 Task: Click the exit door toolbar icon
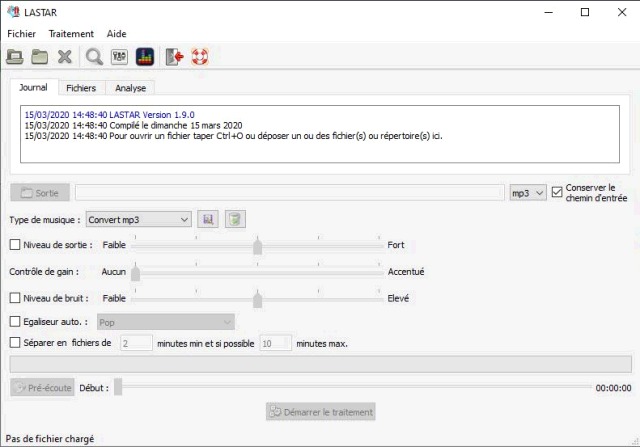(175, 56)
